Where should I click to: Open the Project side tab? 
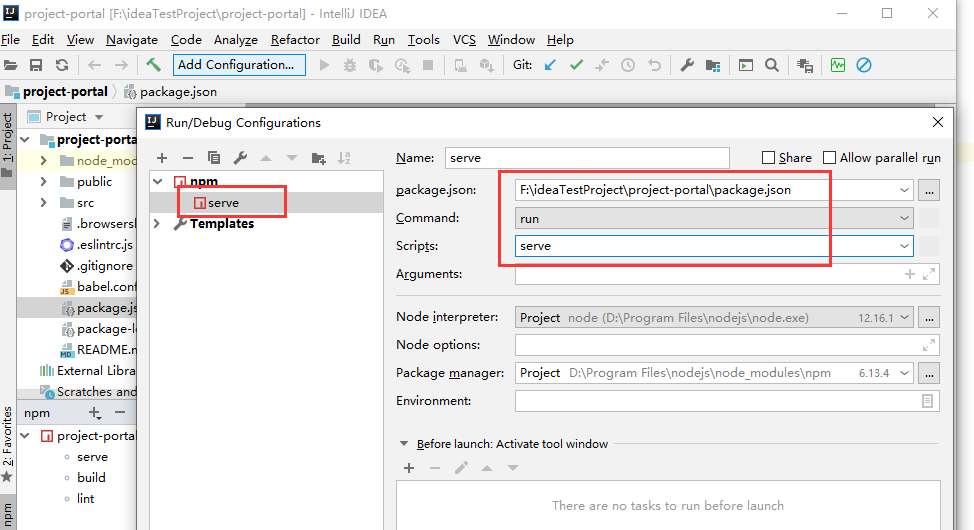point(7,144)
